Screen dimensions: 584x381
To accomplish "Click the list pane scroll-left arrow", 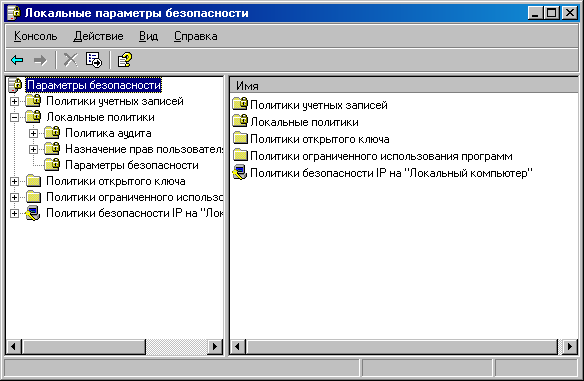I will pos(237,347).
